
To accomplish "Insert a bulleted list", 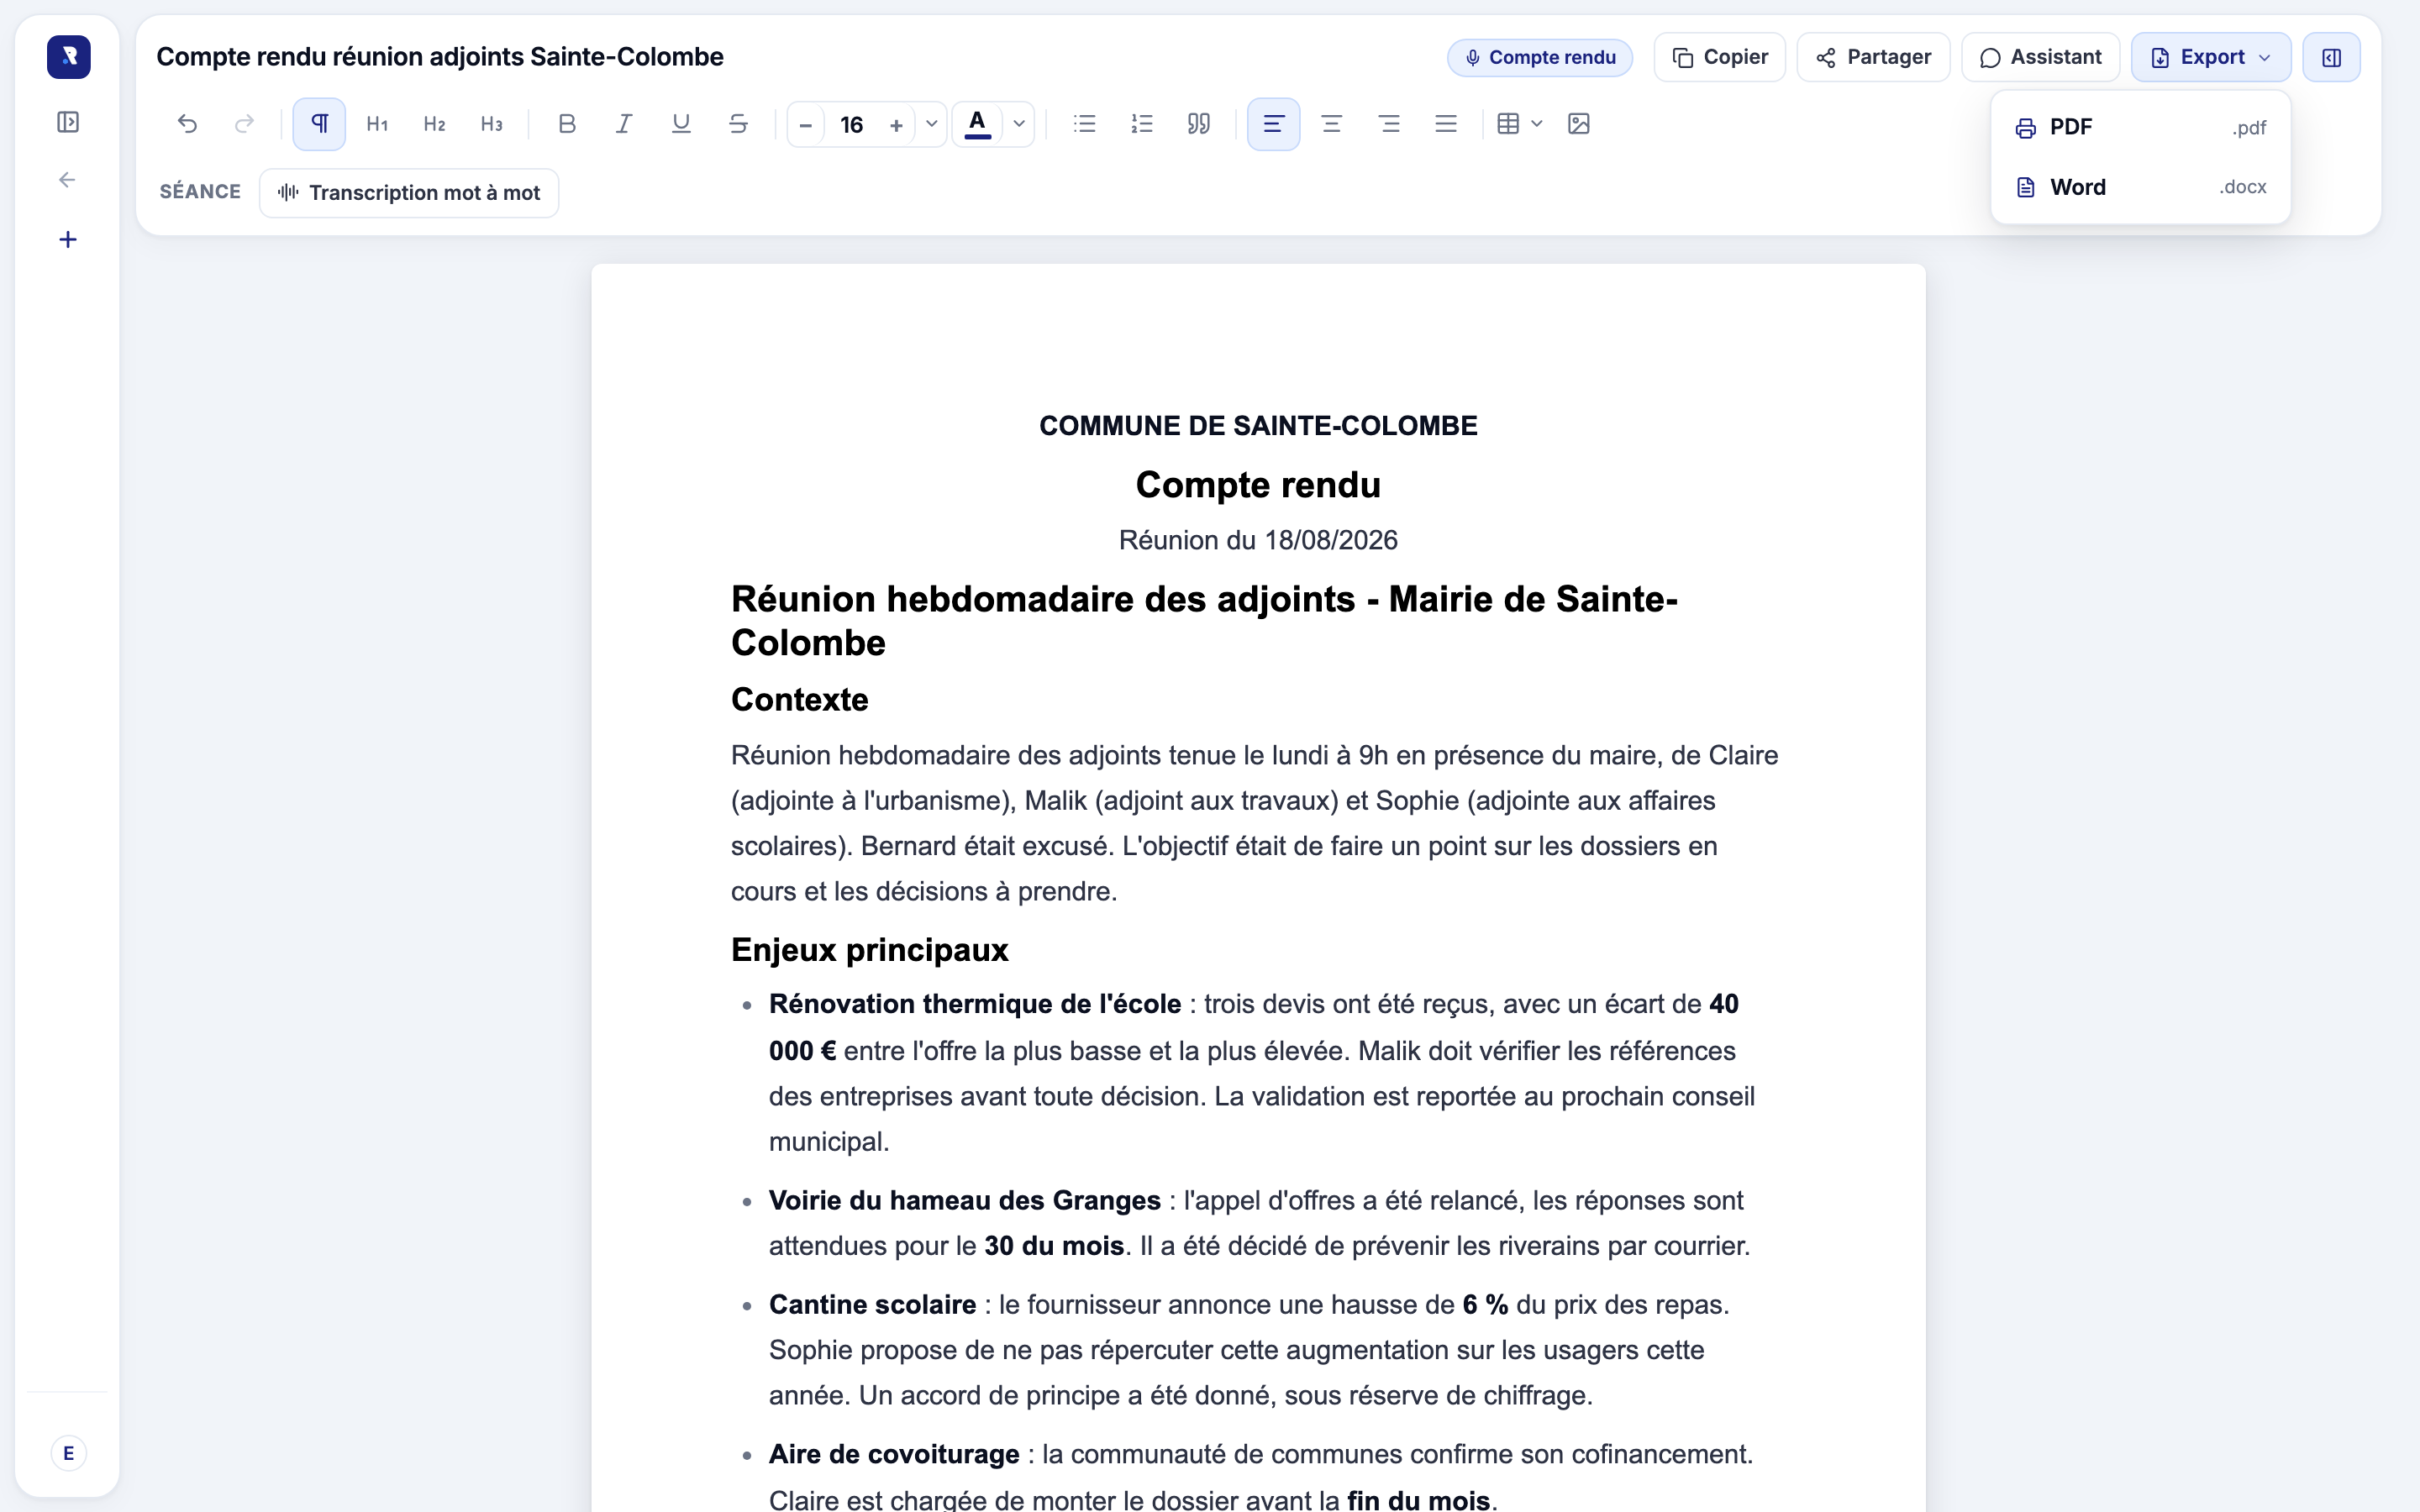I will pyautogui.click(x=1085, y=124).
